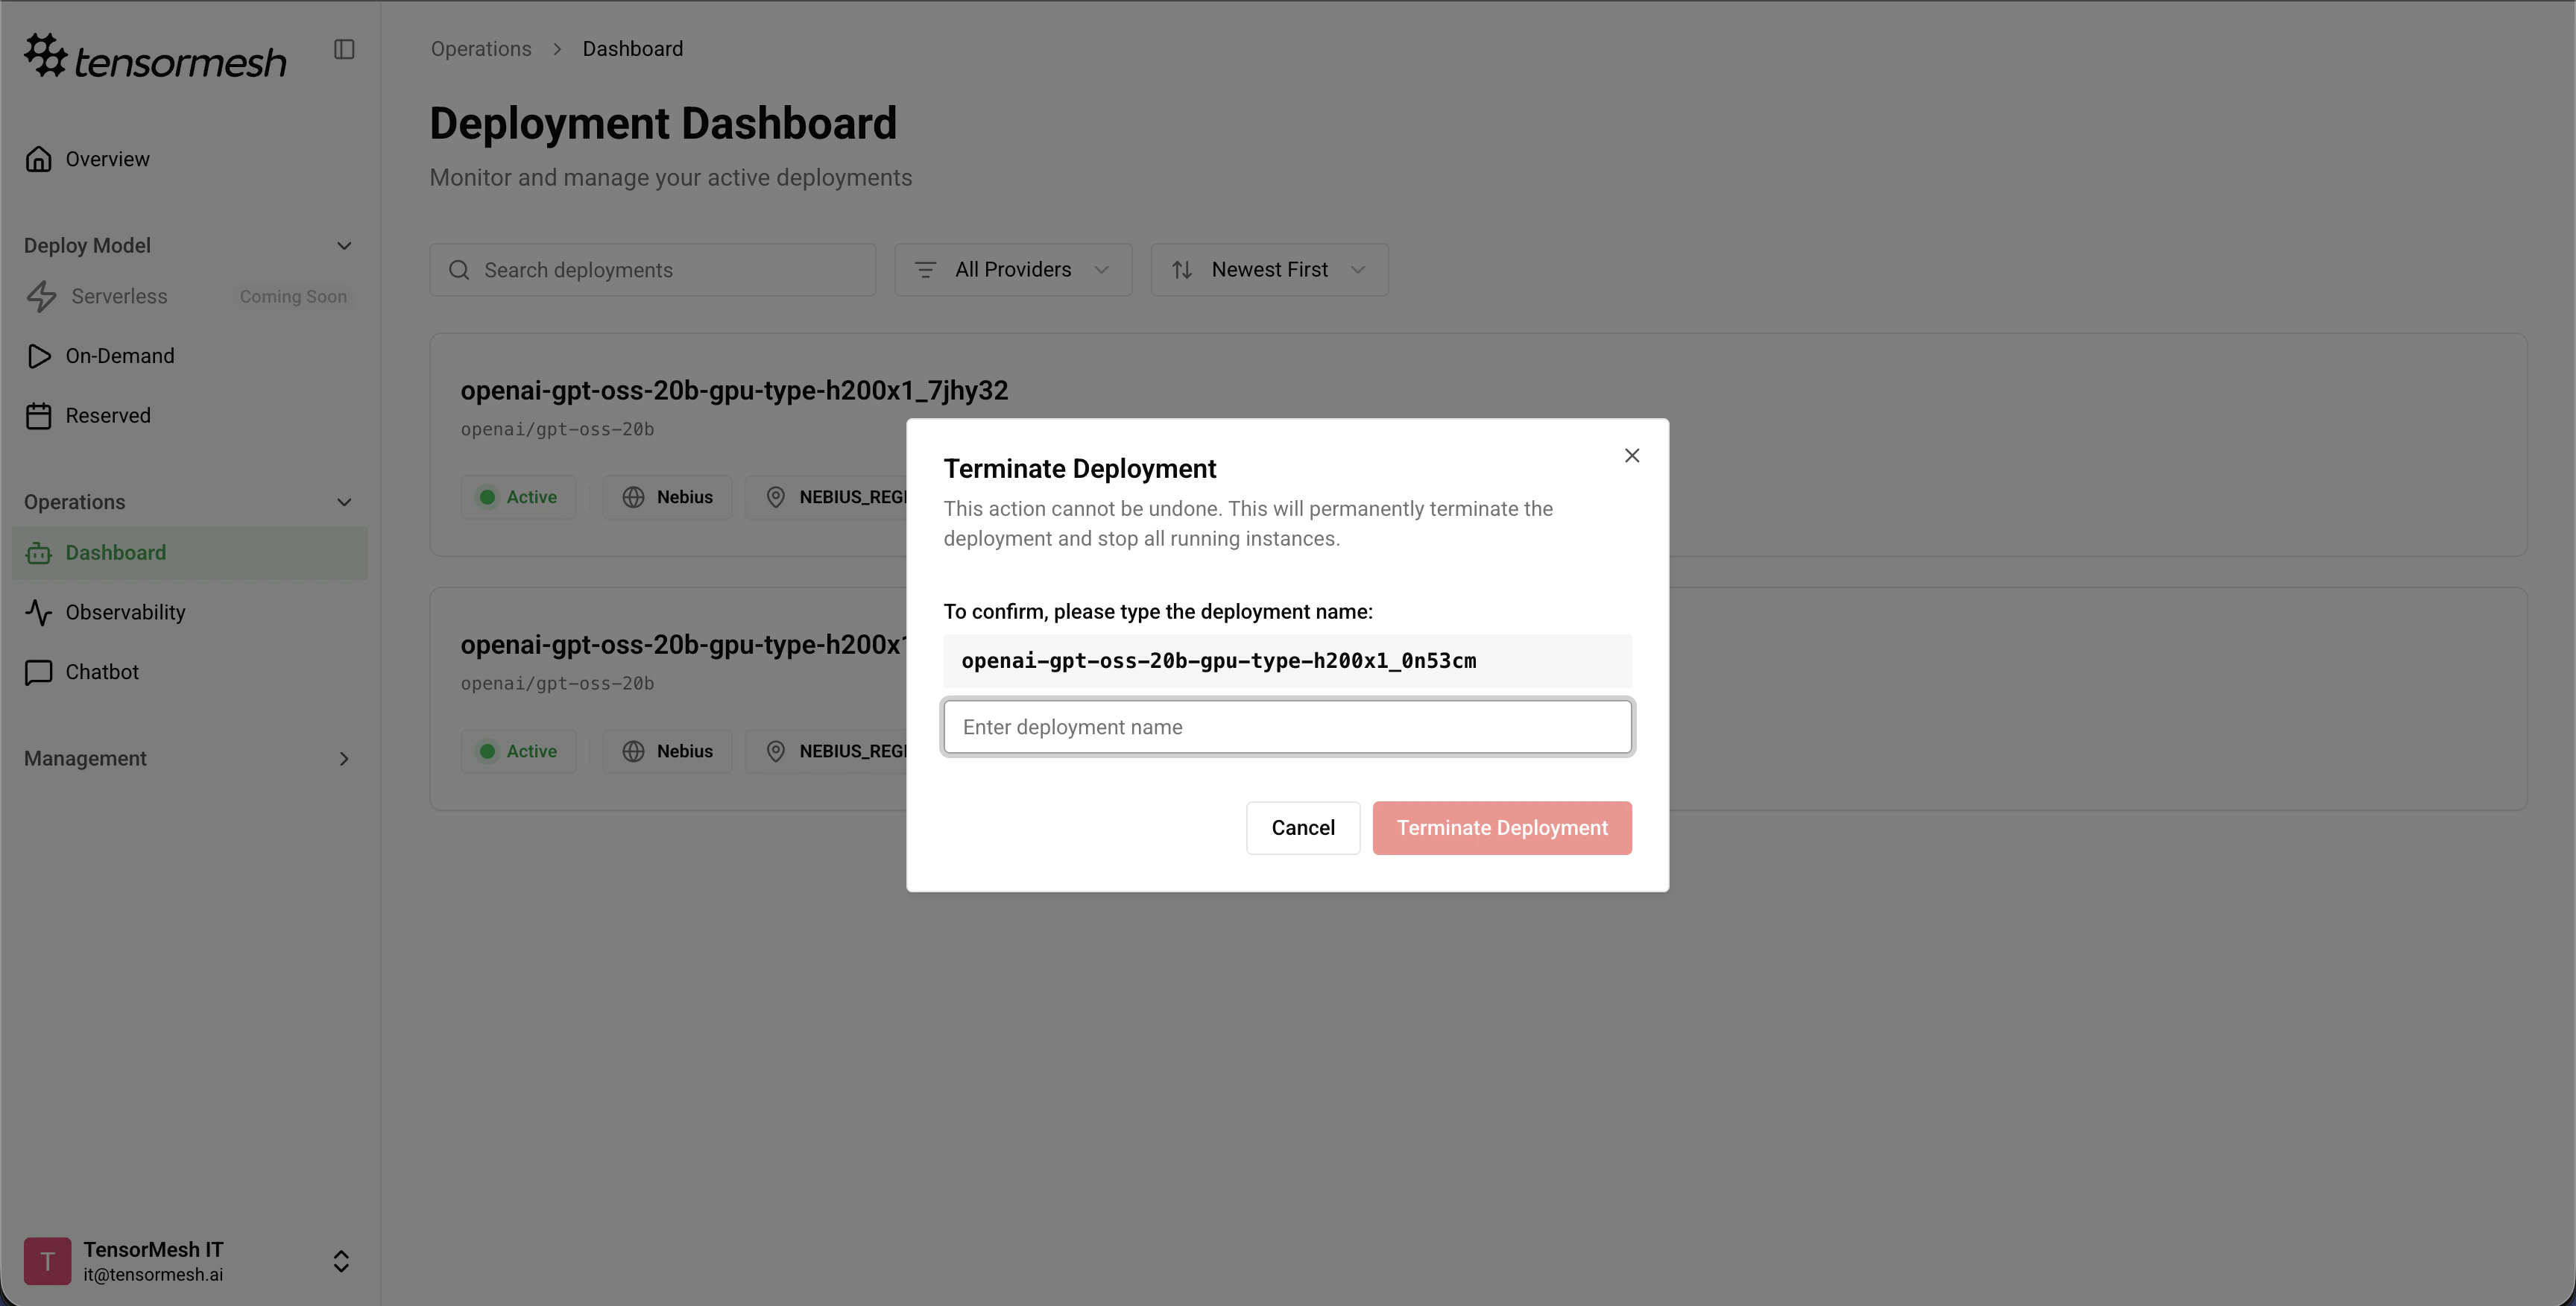Focus the Enter deployment name field
Image resolution: width=2576 pixels, height=1306 pixels.
pos(1287,727)
